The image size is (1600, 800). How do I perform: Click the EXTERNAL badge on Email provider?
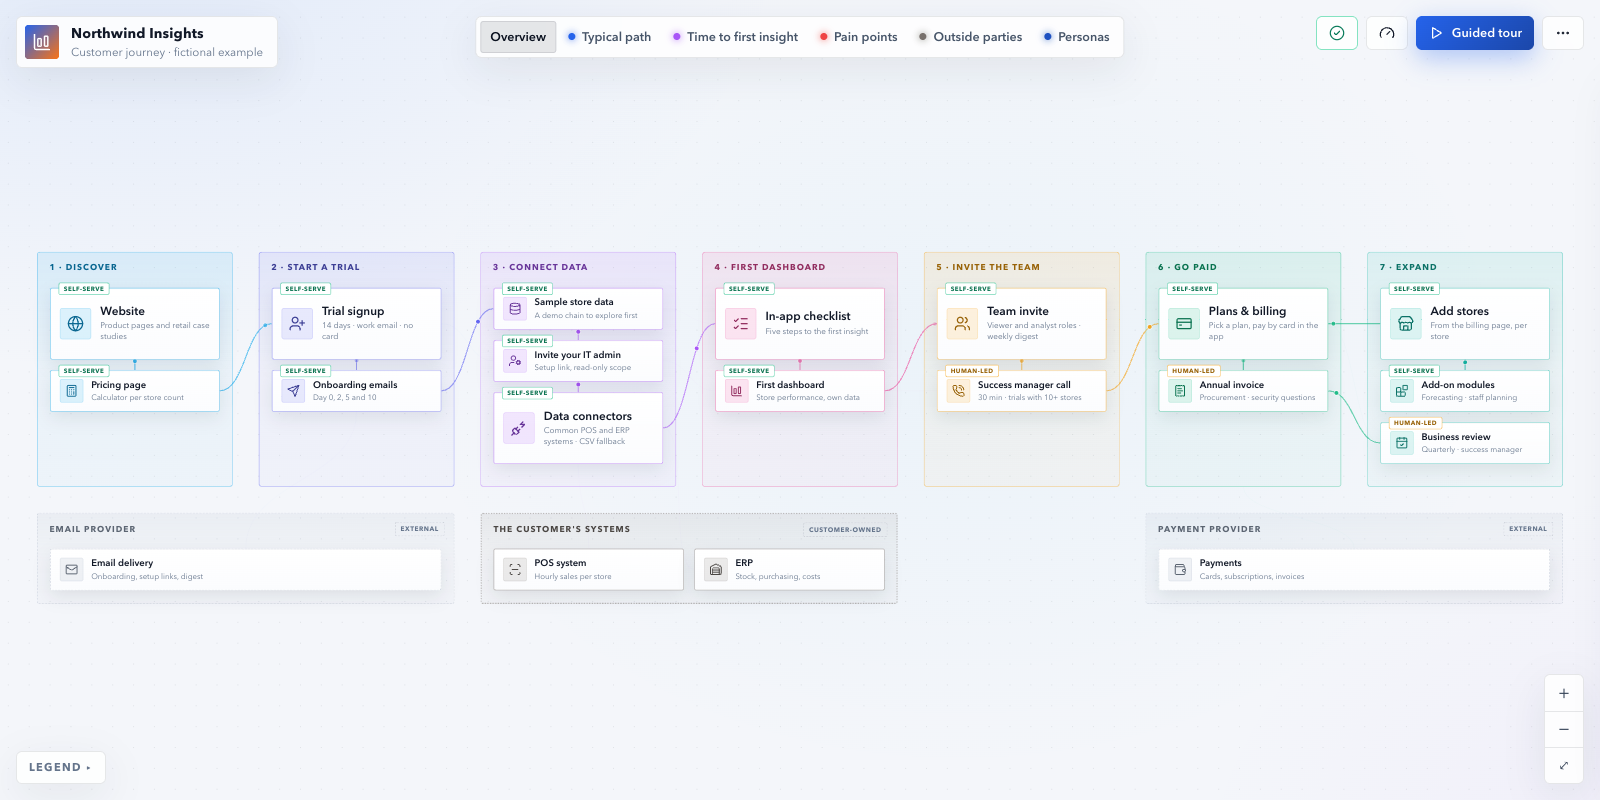click(420, 529)
